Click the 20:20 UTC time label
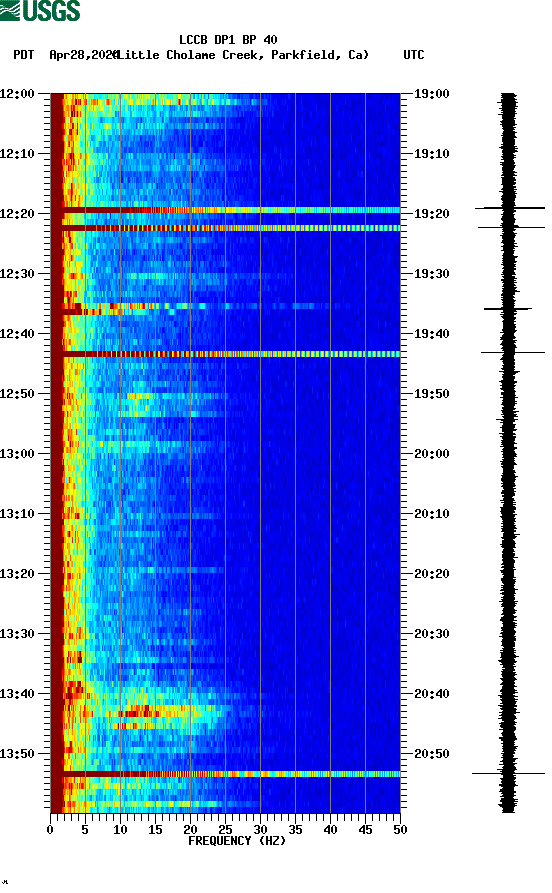552x893 pixels. tap(431, 574)
